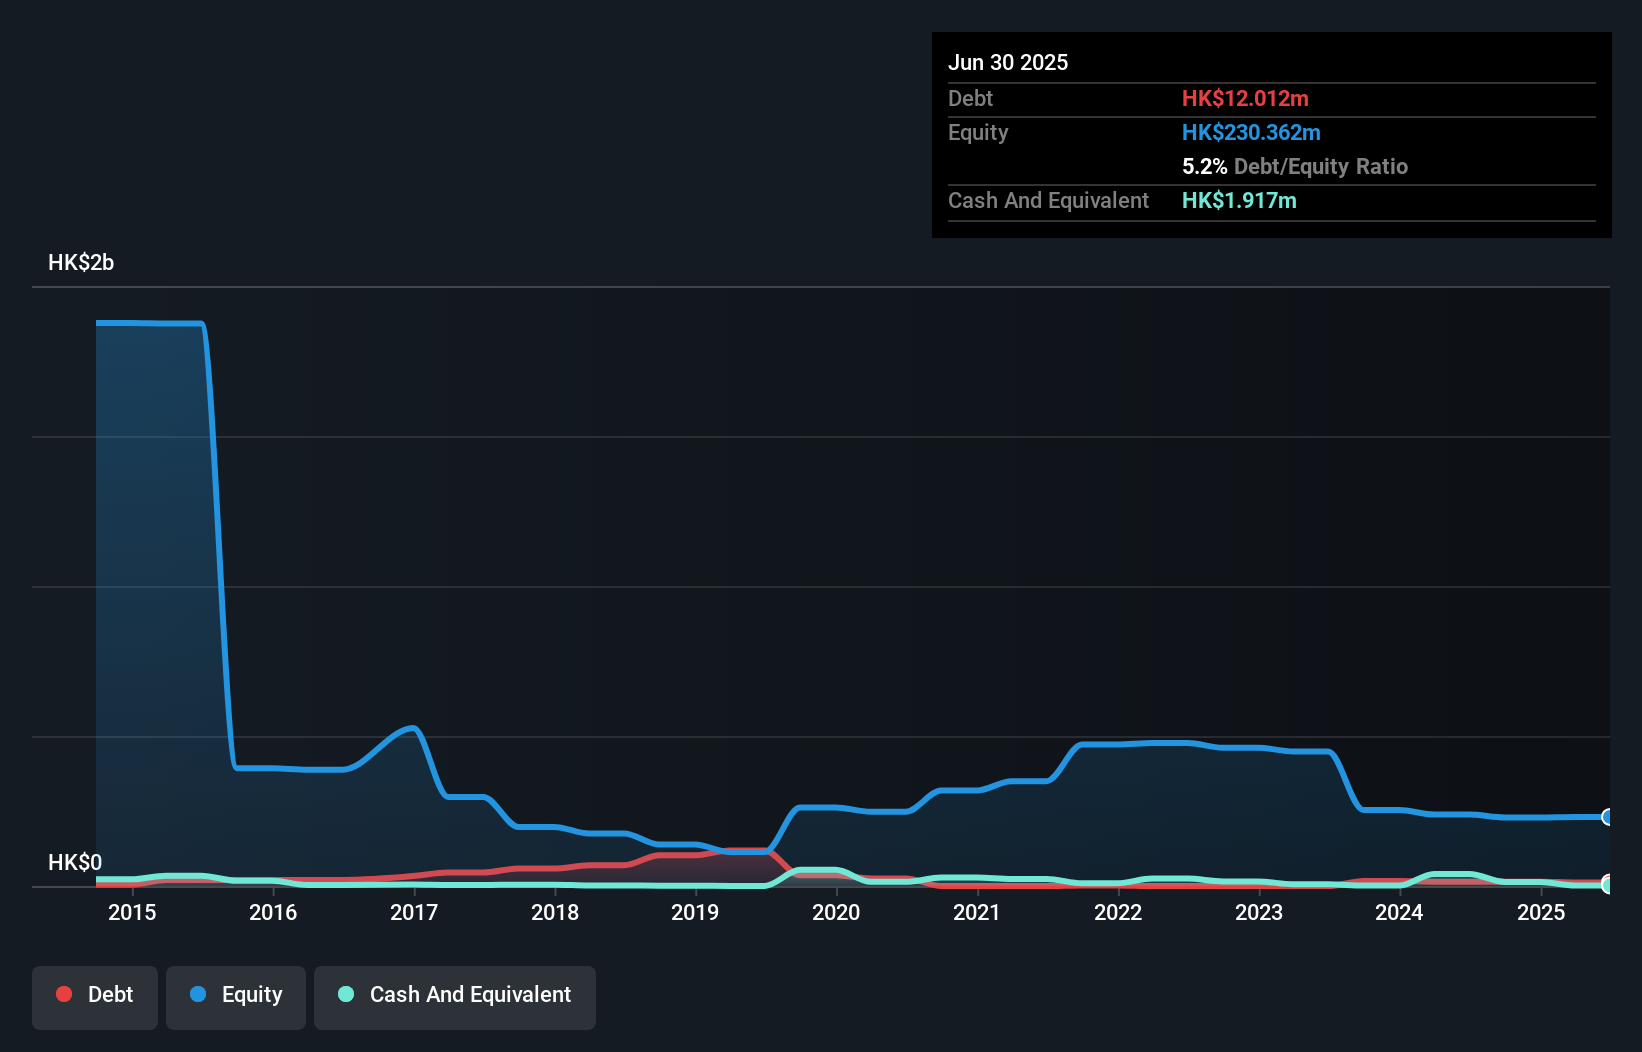Toggle the Debt series legend button
This screenshot has height=1052, width=1642.
(x=95, y=997)
